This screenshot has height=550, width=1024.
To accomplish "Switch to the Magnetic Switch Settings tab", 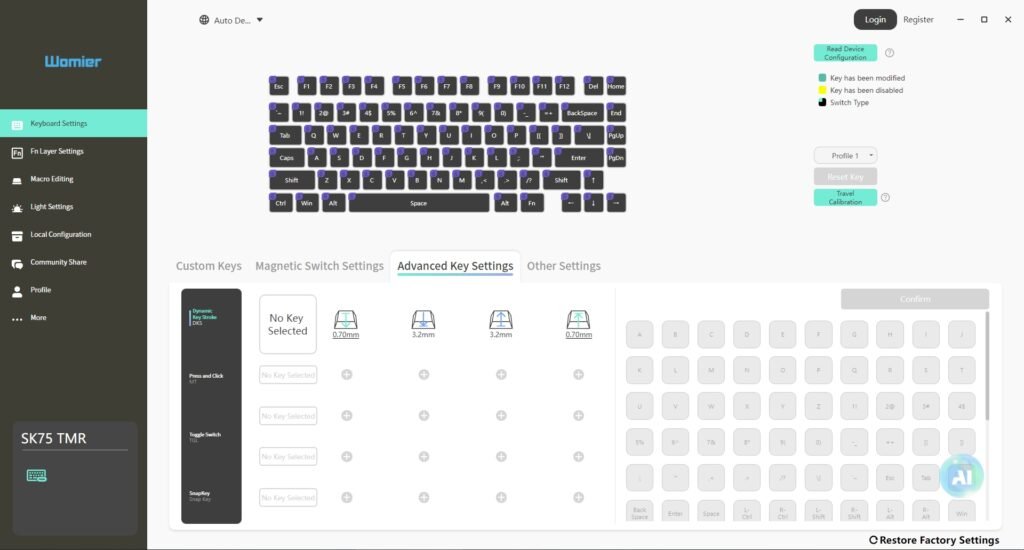I will (319, 266).
